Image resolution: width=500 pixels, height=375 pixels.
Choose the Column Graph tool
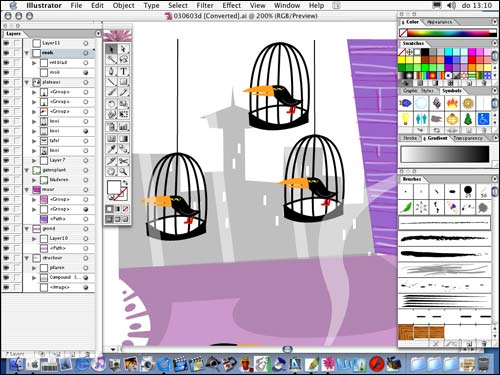tap(123, 127)
